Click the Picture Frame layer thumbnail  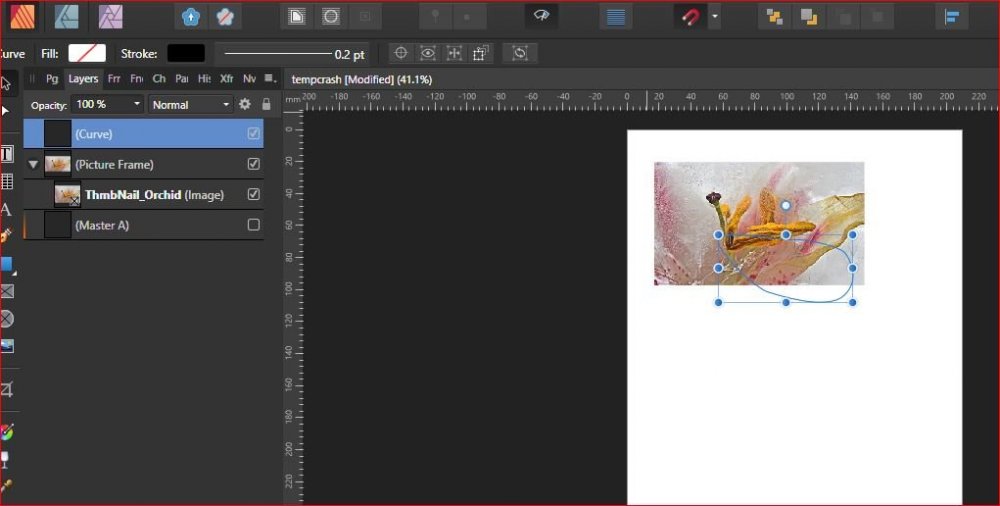pos(57,164)
